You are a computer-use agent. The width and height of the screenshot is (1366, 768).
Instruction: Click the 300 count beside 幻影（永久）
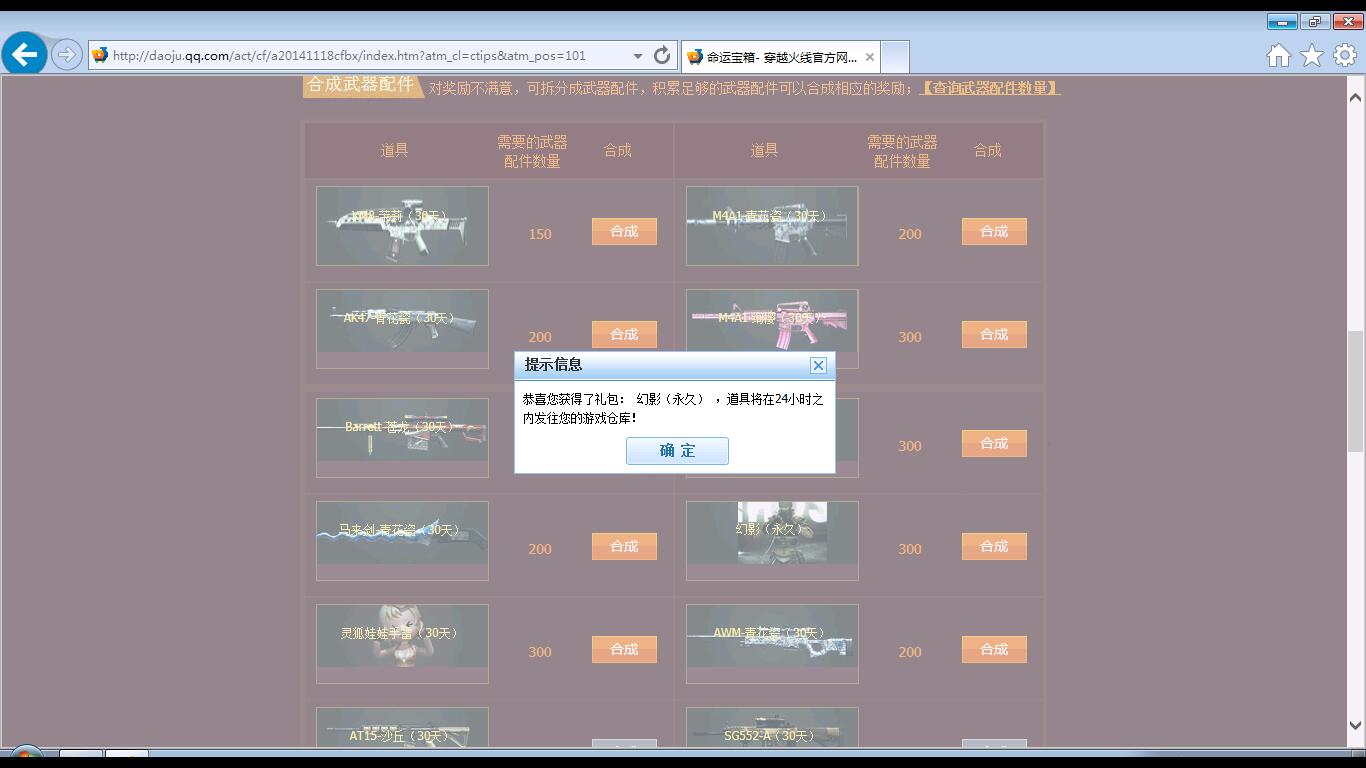[x=910, y=549]
